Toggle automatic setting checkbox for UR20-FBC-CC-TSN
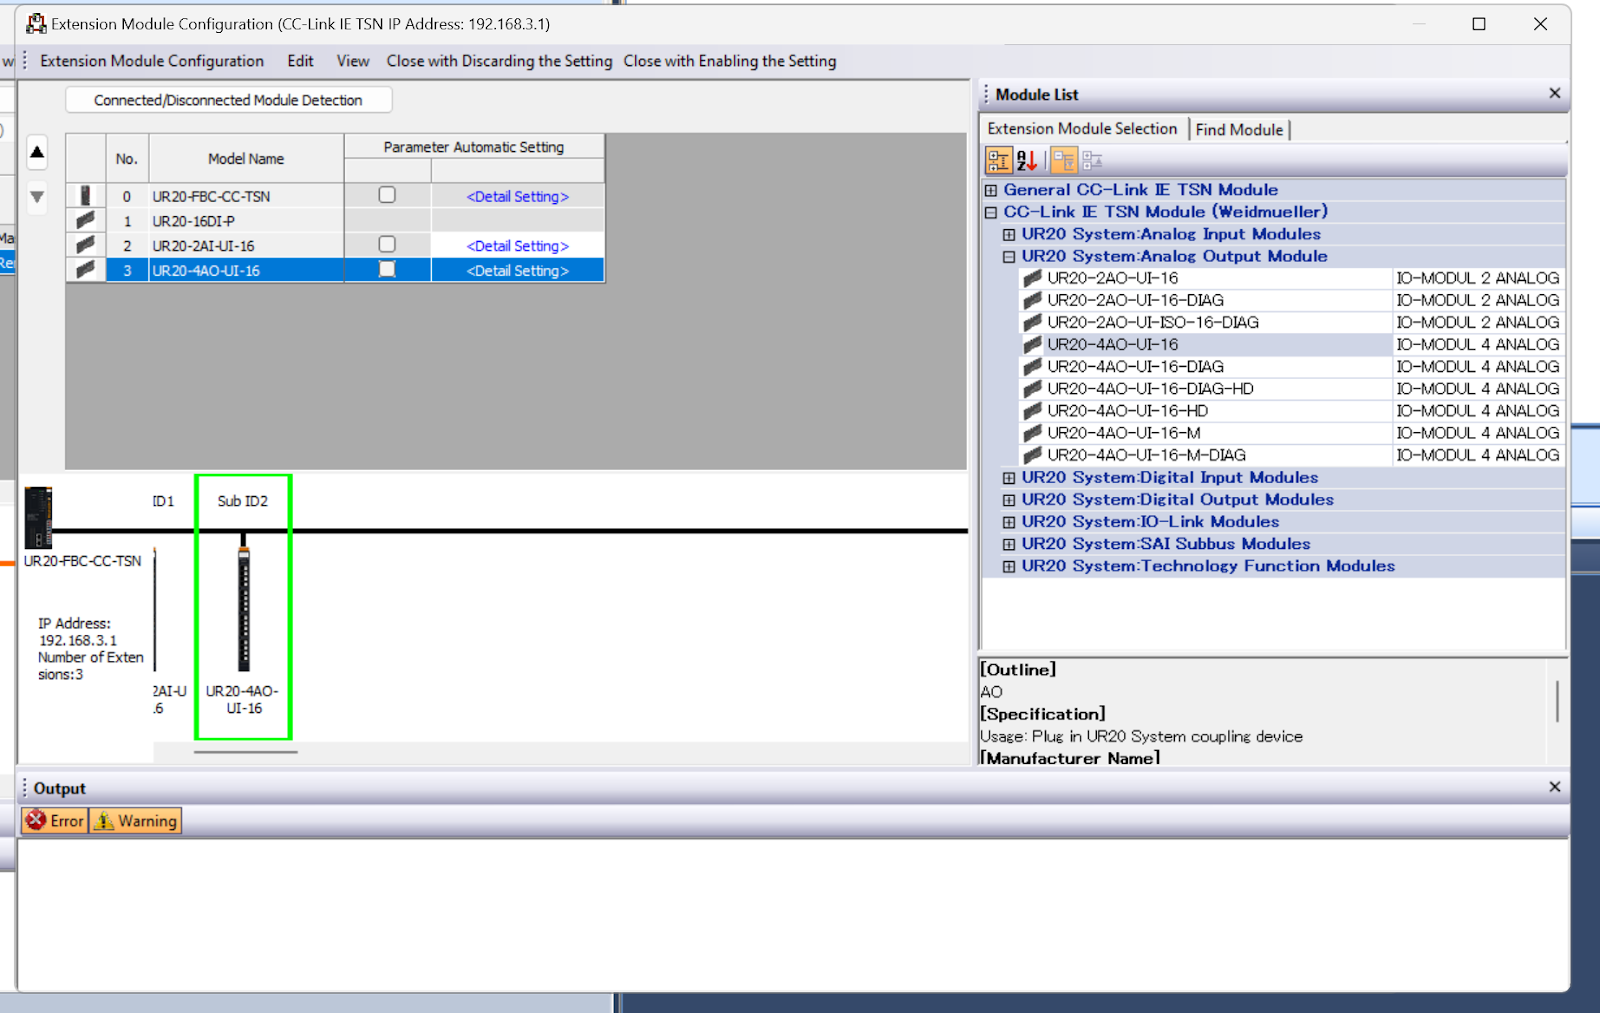 tap(387, 195)
